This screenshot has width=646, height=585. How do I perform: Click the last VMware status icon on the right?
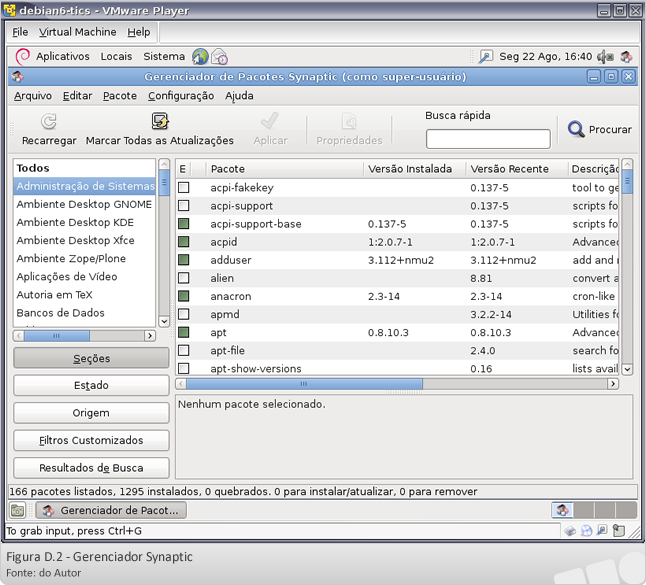(618, 531)
